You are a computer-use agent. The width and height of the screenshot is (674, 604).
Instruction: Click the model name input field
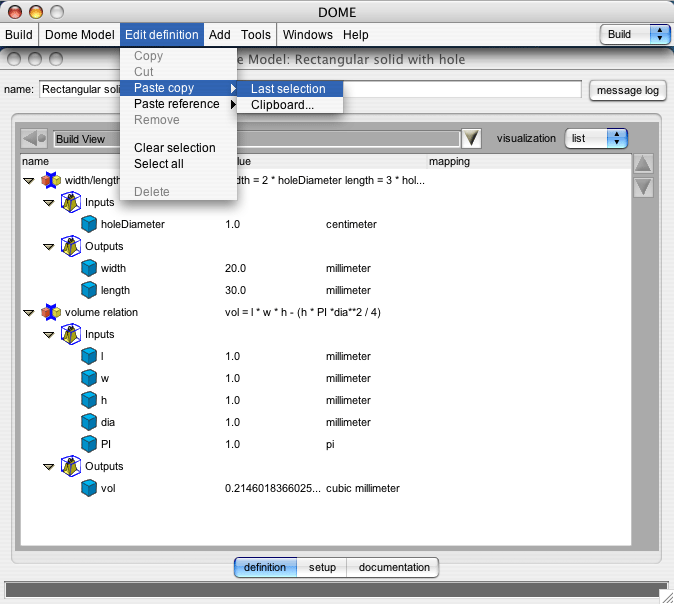pos(310,89)
